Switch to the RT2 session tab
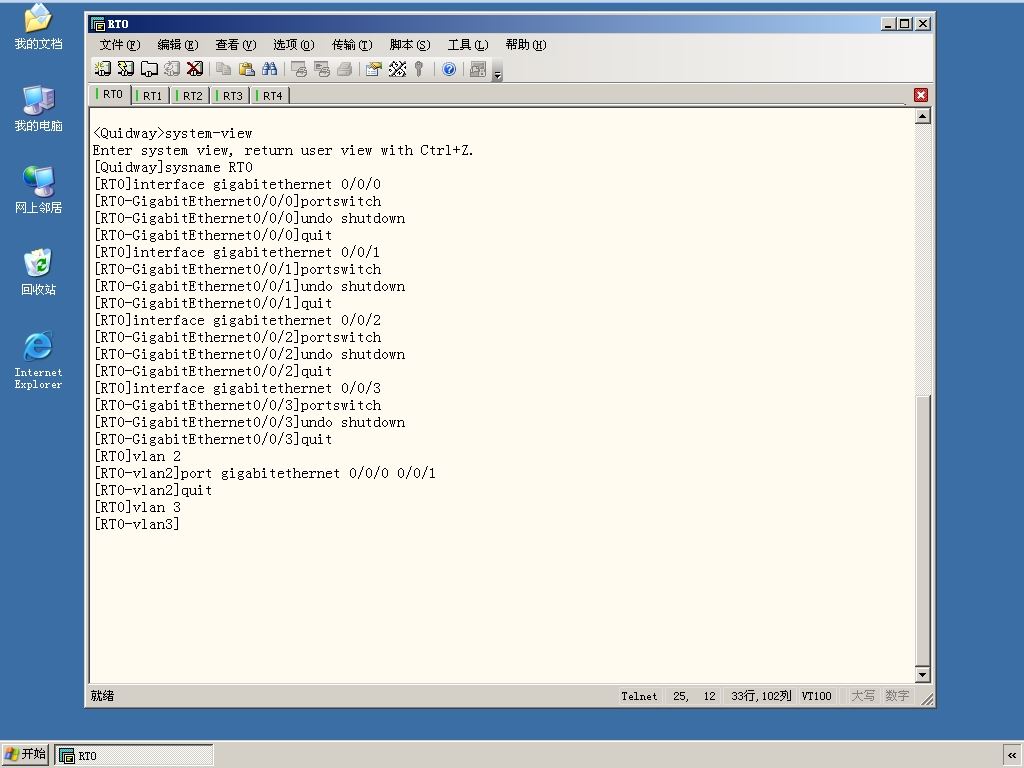The image size is (1024, 768). point(190,95)
